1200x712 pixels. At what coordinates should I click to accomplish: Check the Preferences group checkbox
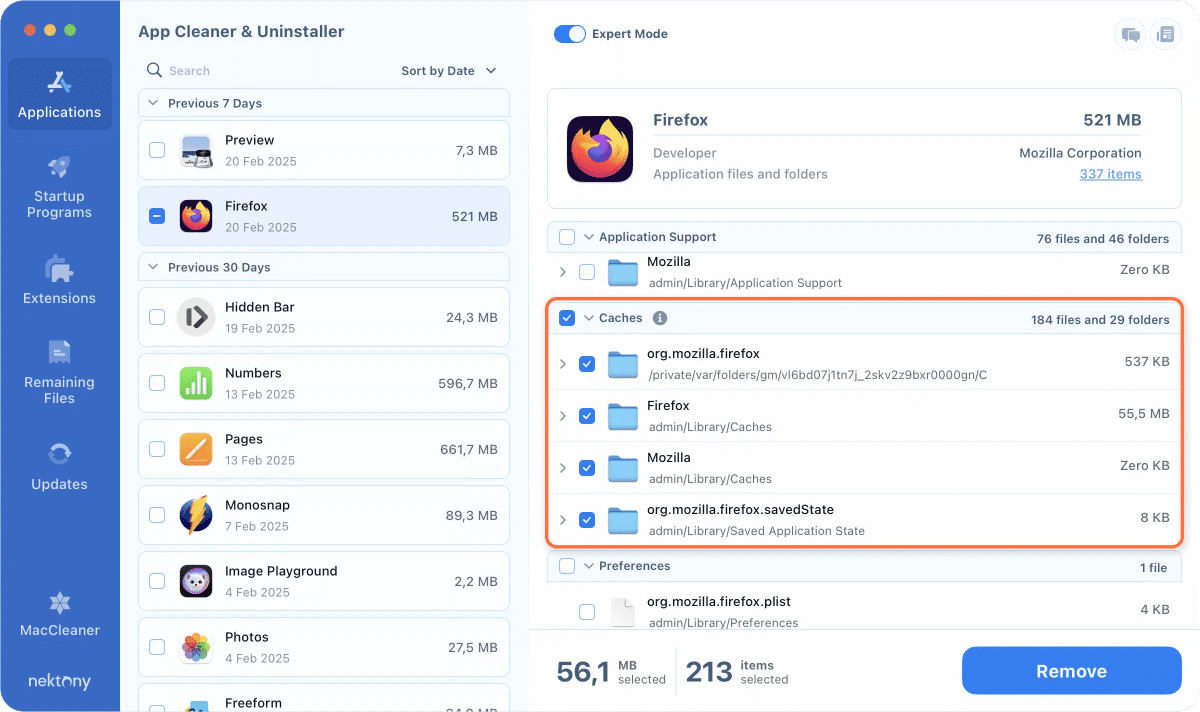(x=567, y=566)
